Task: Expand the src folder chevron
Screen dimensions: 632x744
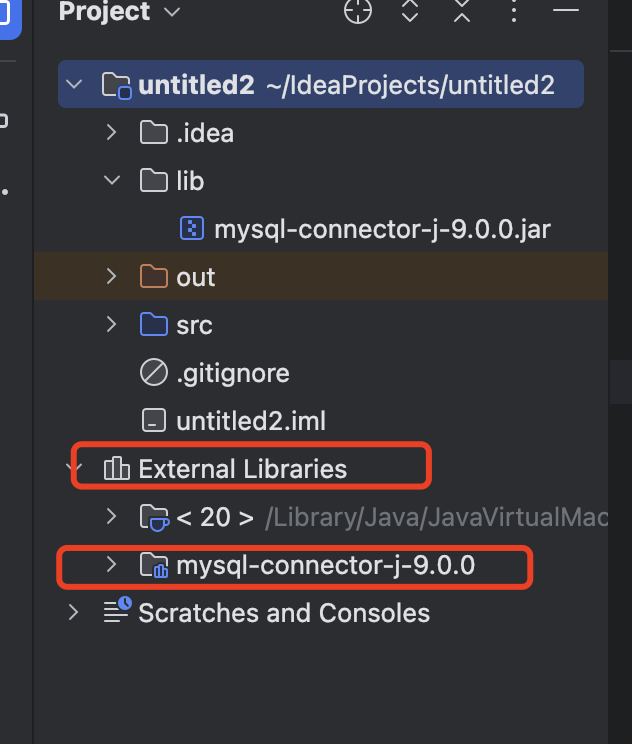Action: tap(112, 325)
